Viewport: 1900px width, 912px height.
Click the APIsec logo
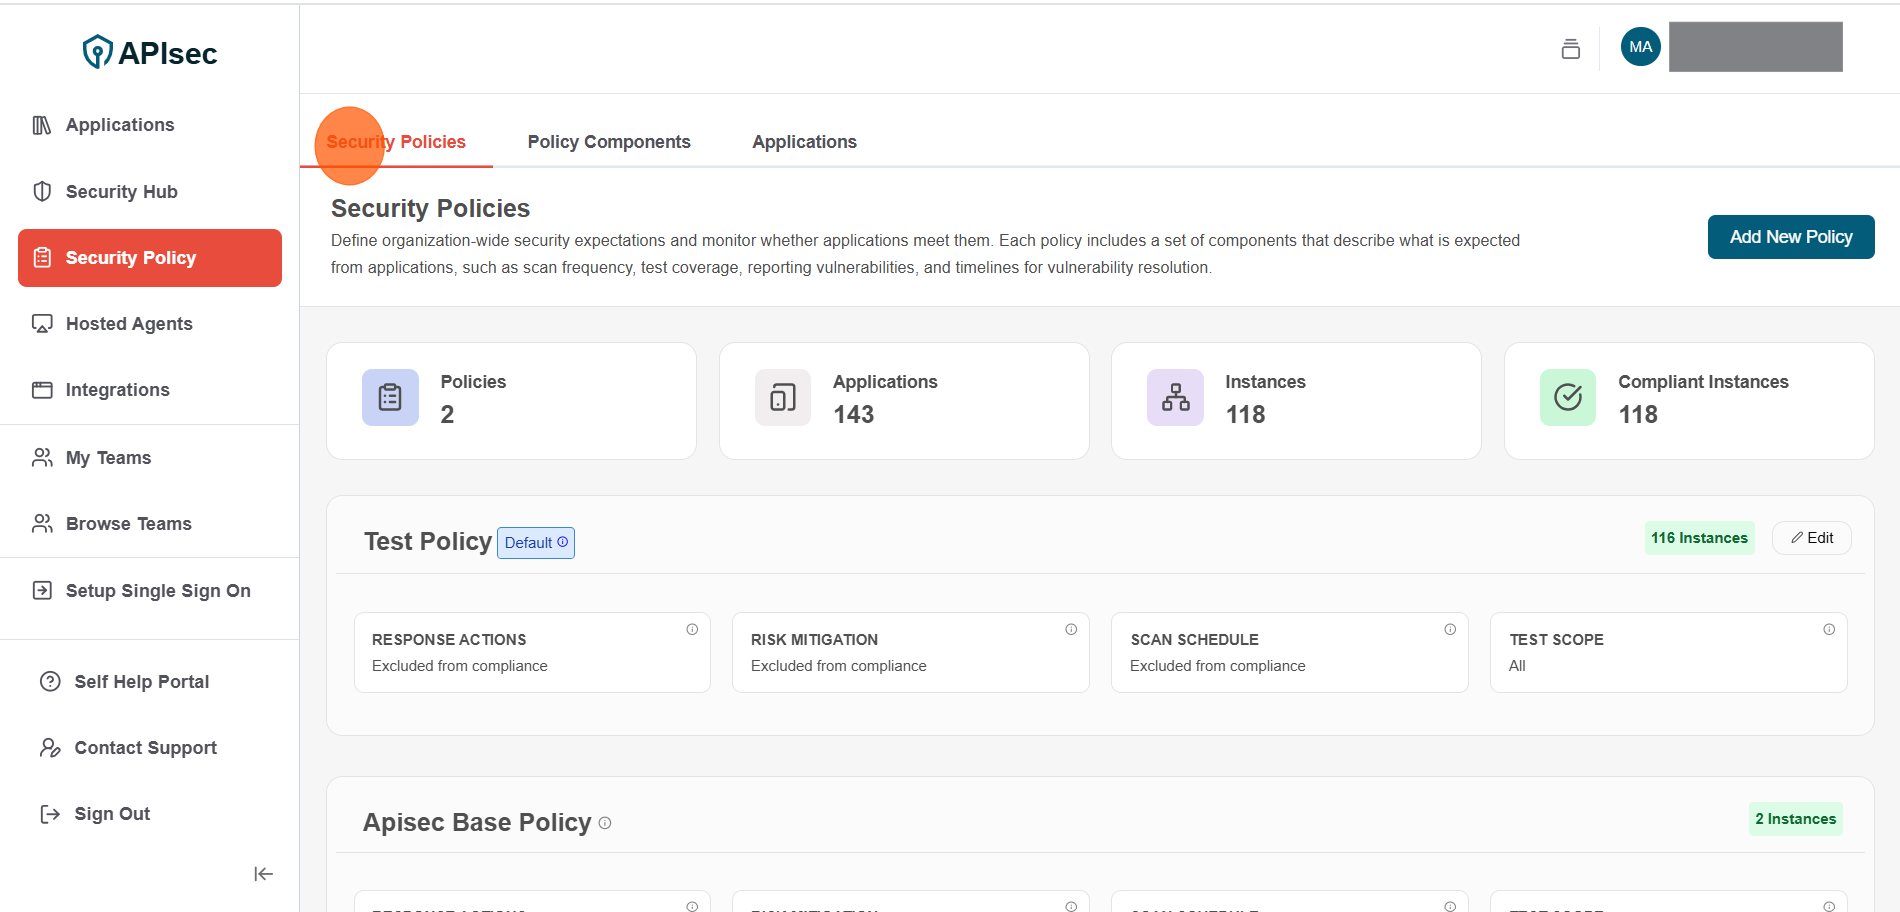pyautogui.click(x=150, y=52)
